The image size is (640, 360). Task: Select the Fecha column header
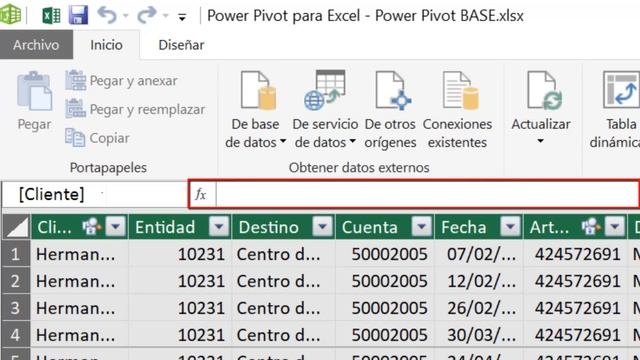coord(478,227)
